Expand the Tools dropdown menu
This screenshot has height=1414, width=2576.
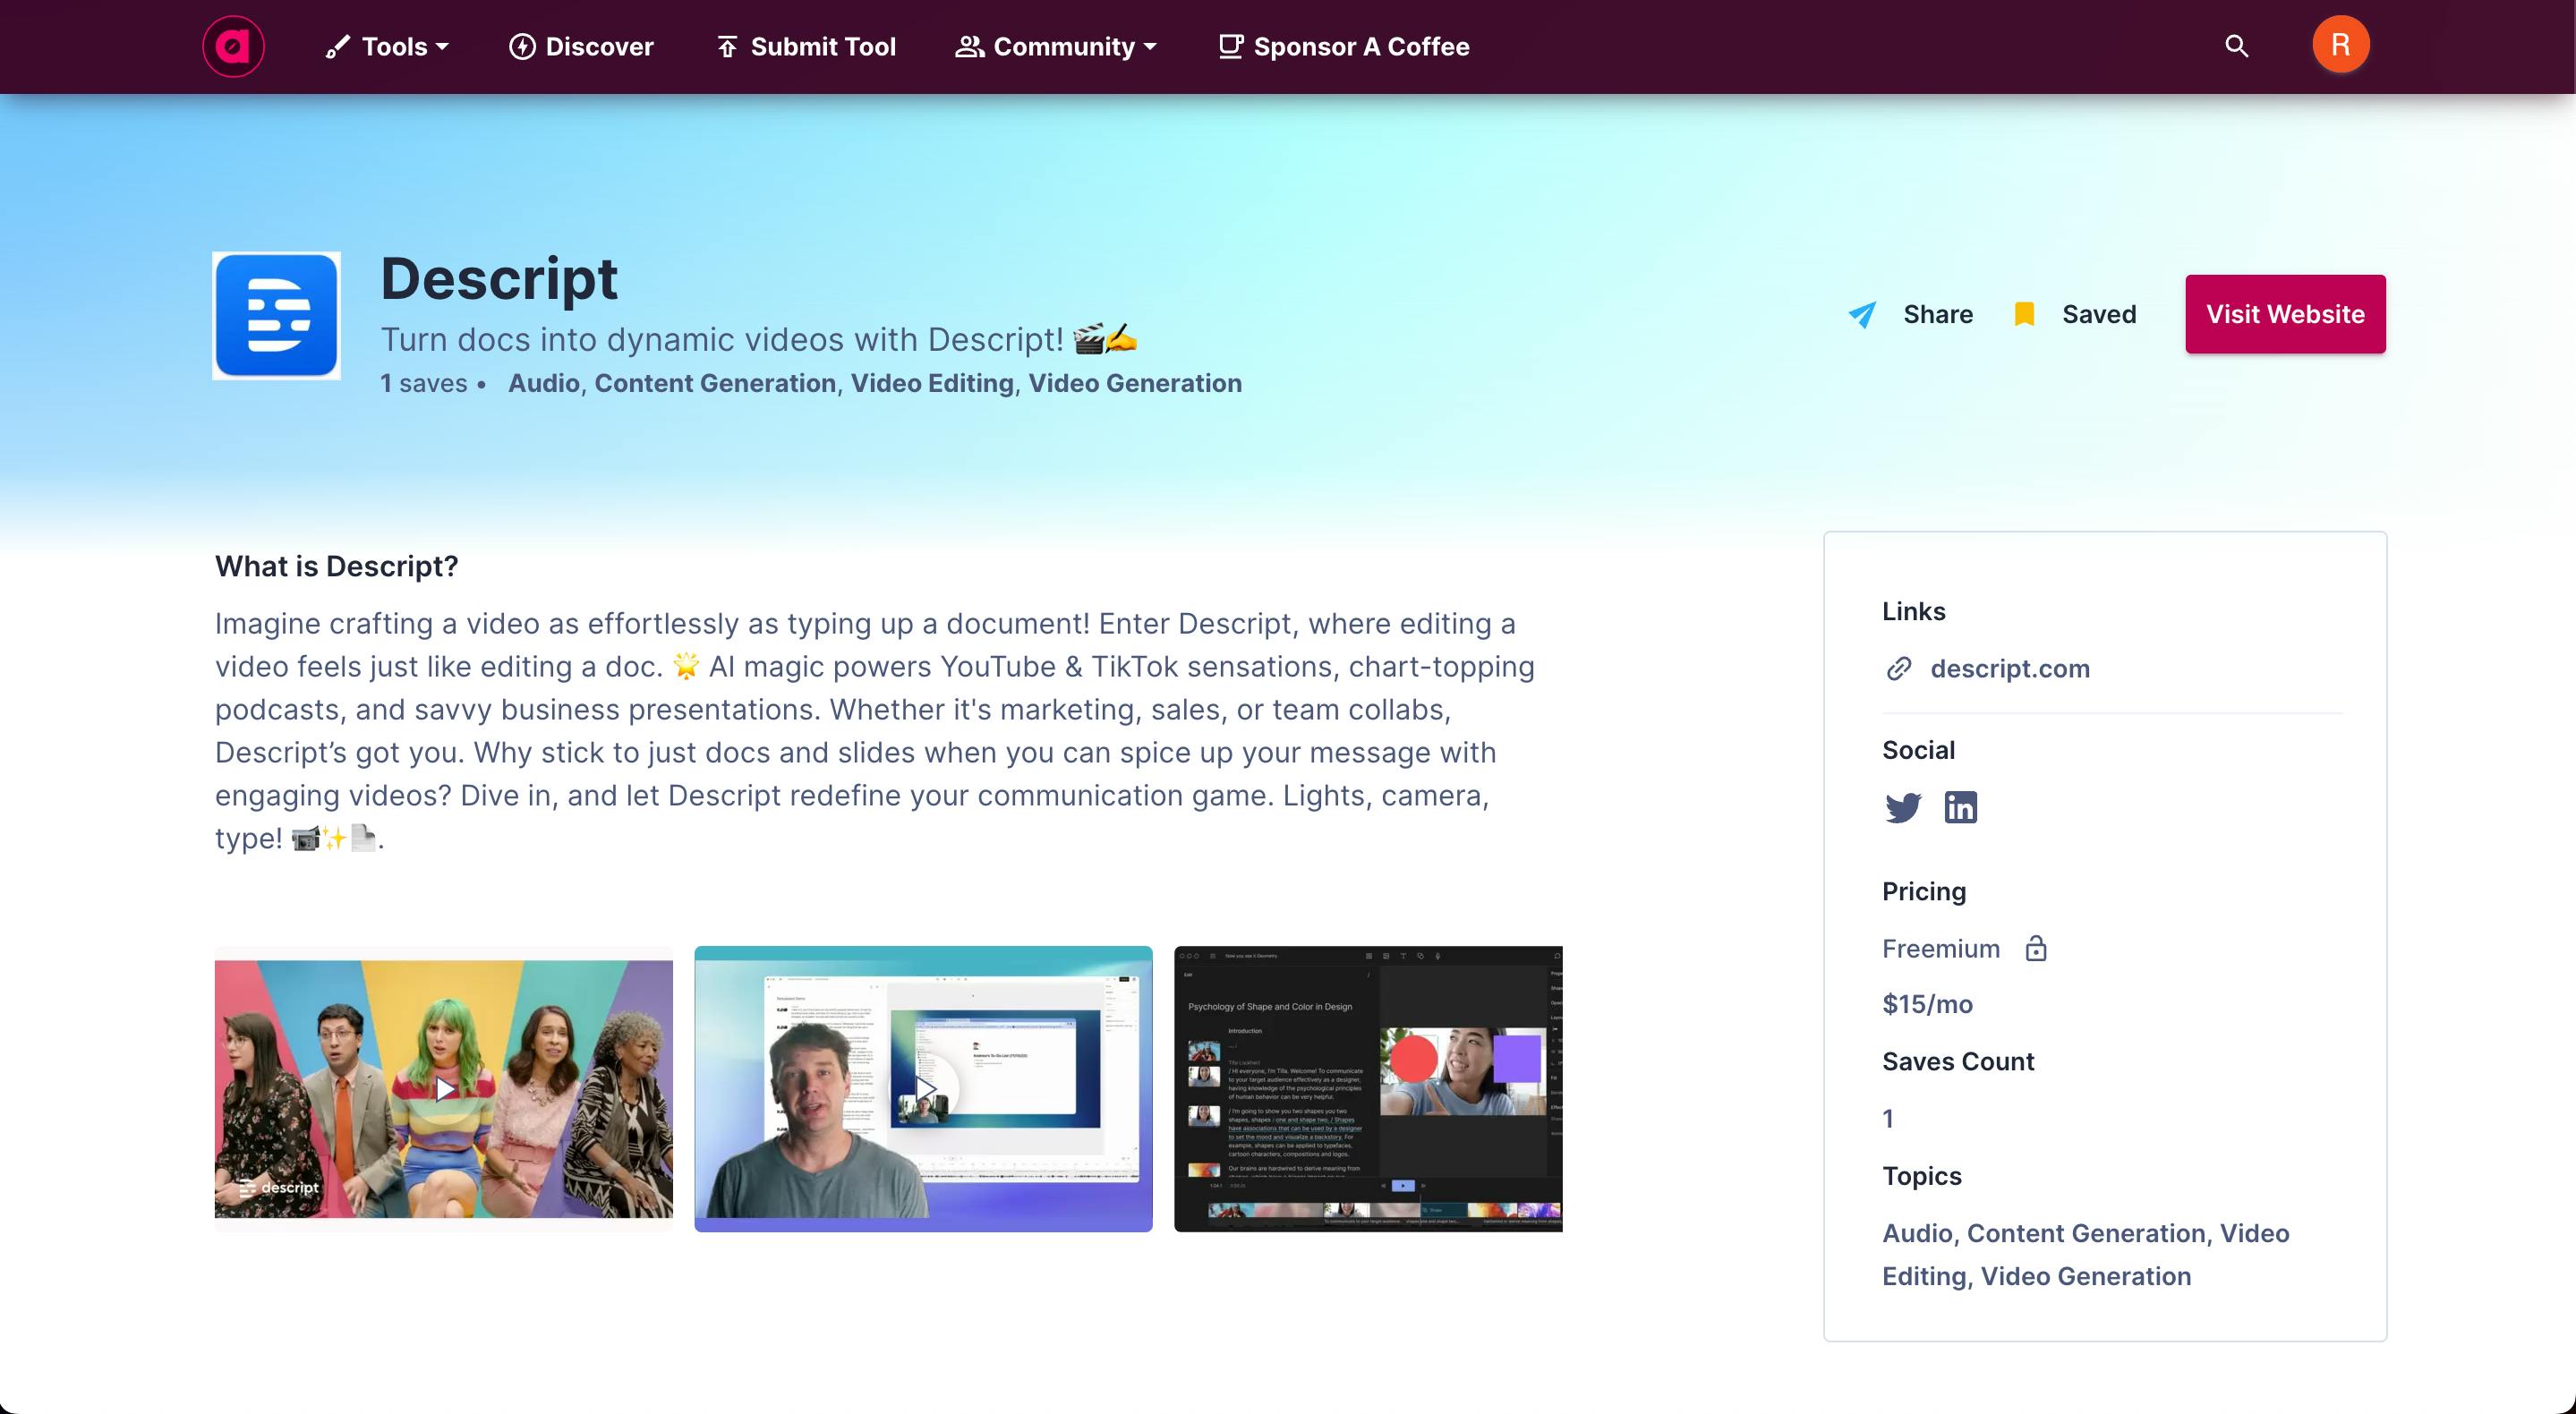(388, 46)
